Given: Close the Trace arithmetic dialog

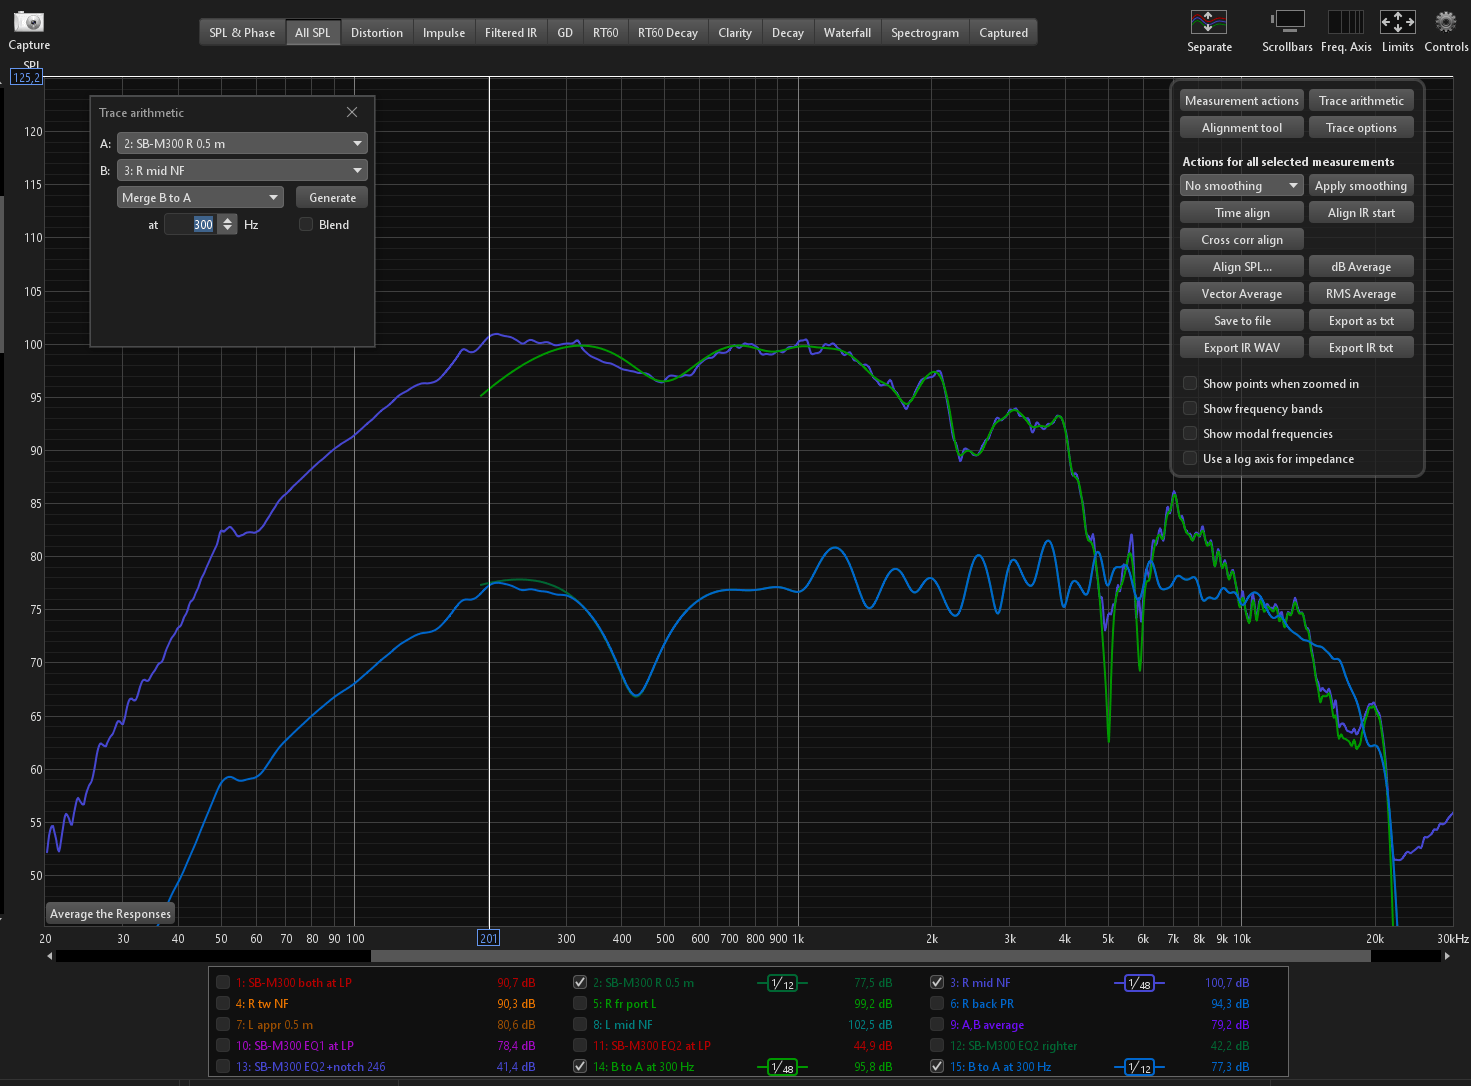Looking at the screenshot, I should click(x=352, y=112).
